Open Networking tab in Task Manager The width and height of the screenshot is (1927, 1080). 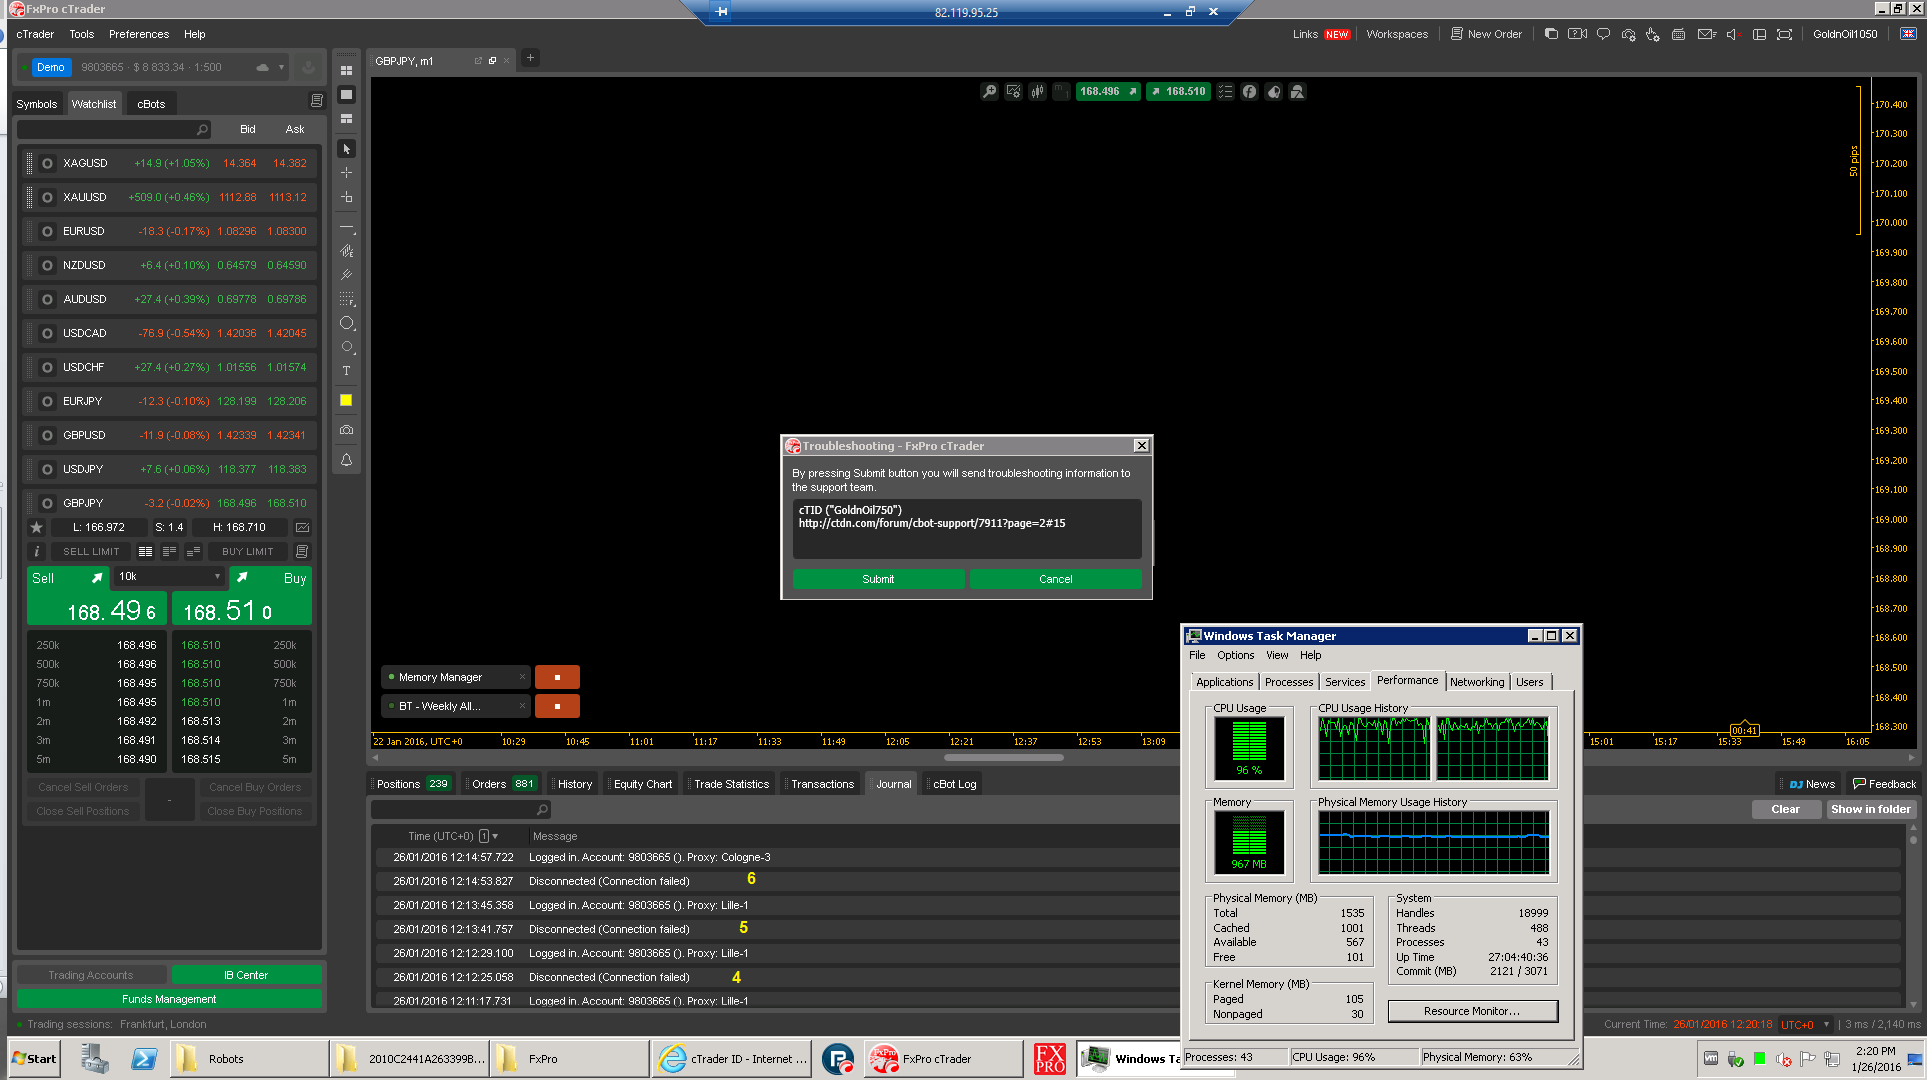click(x=1476, y=682)
